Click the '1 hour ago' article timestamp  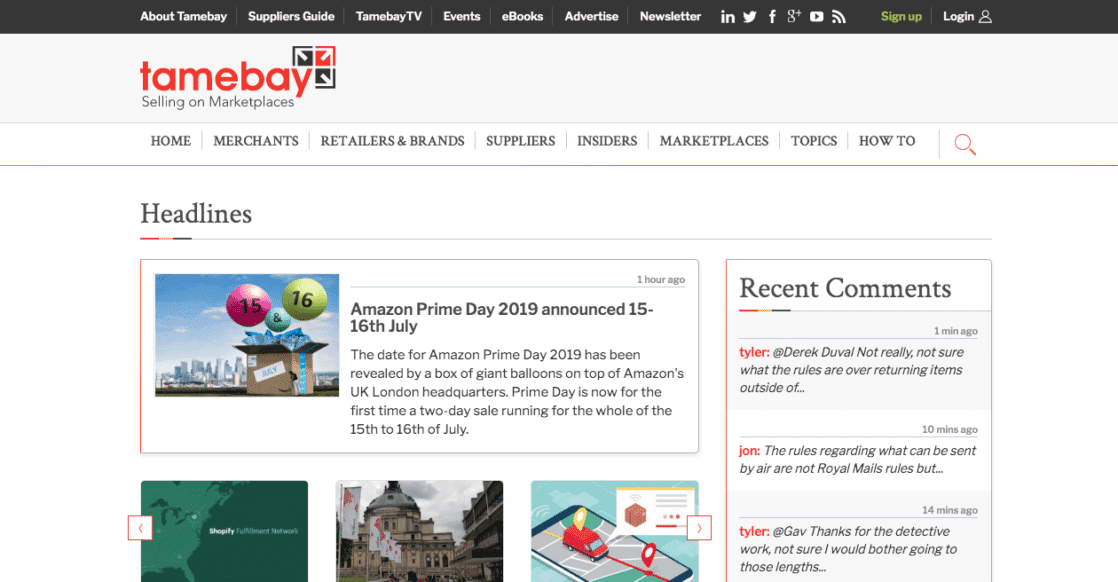click(661, 280)
